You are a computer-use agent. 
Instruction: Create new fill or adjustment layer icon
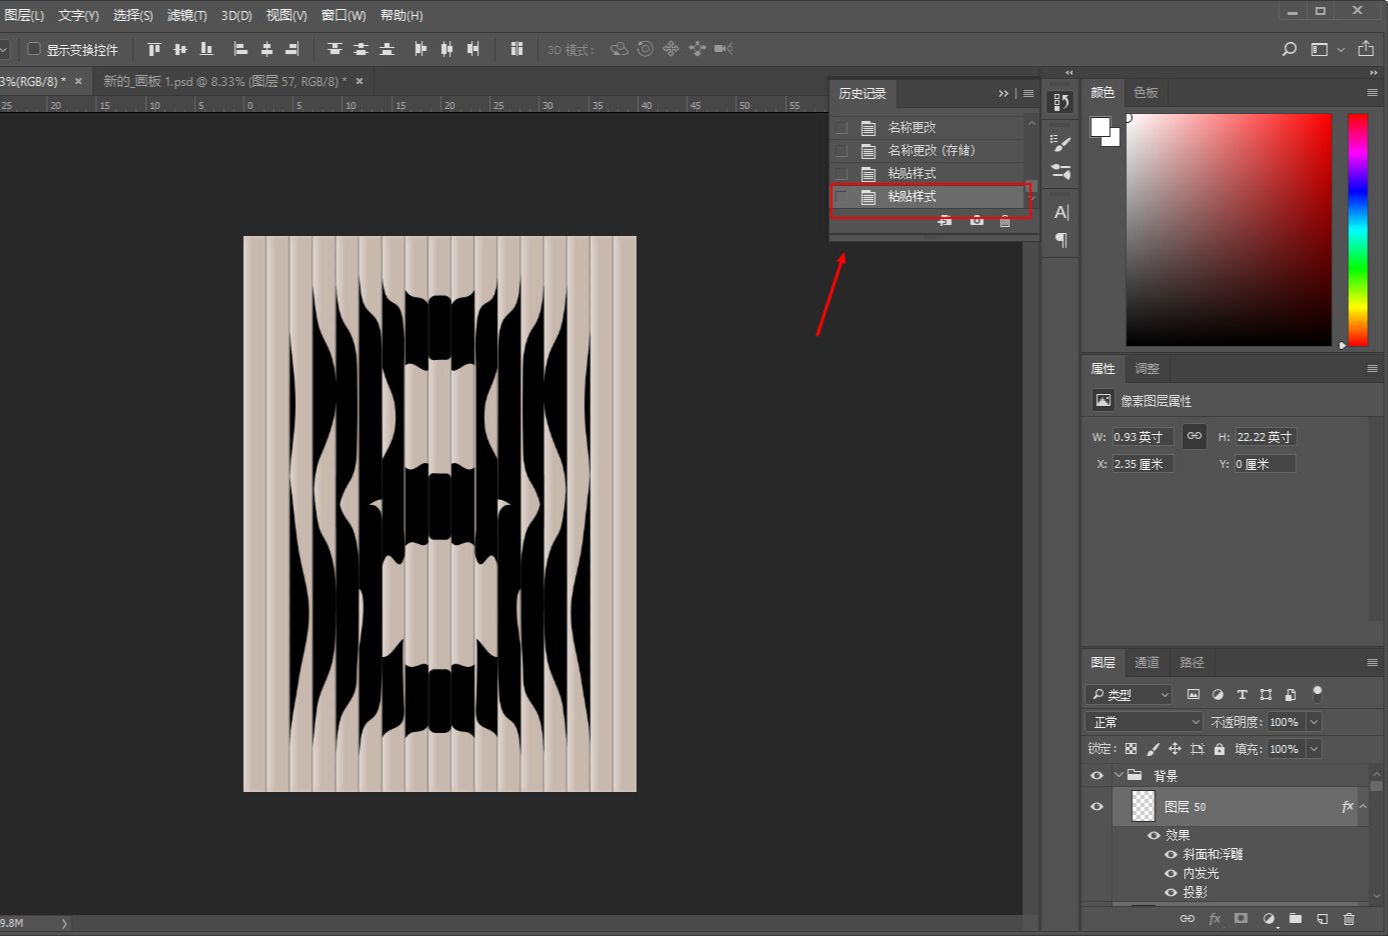pos(1268,918)
